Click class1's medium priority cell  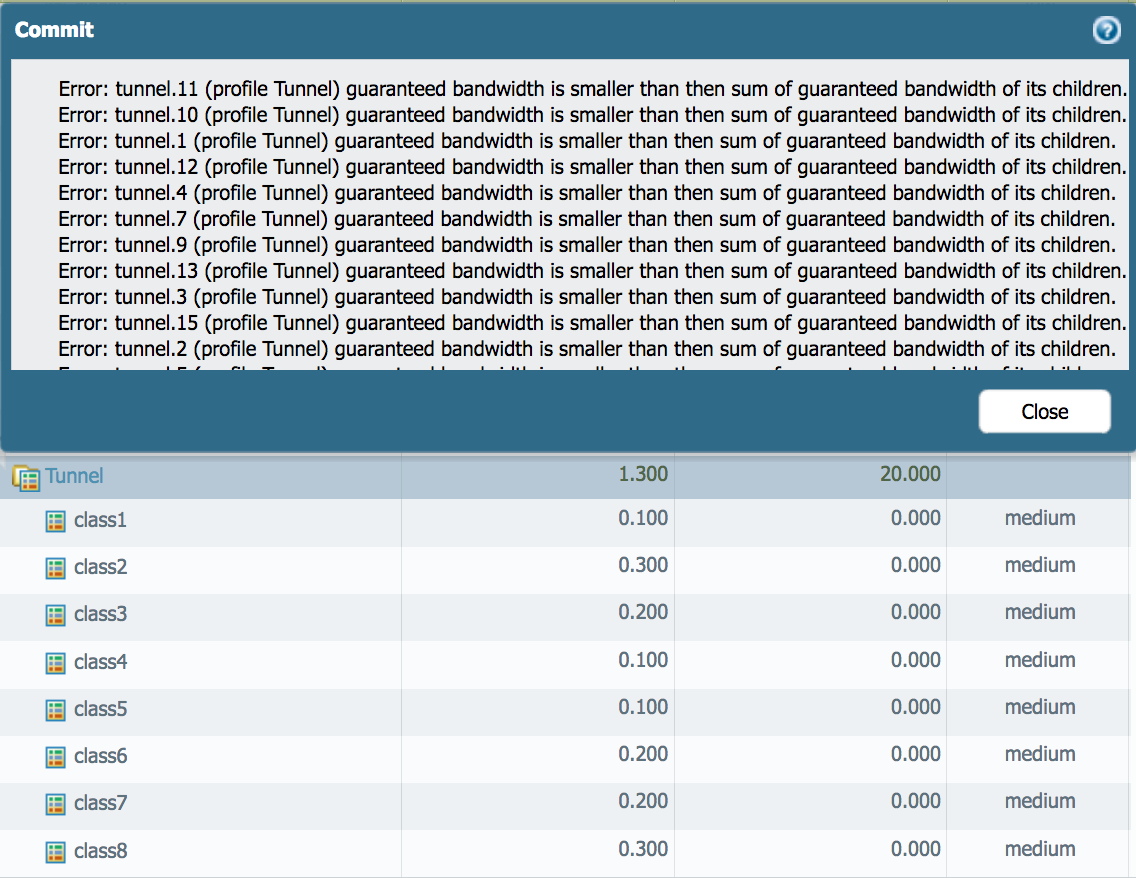(1040, 518)
